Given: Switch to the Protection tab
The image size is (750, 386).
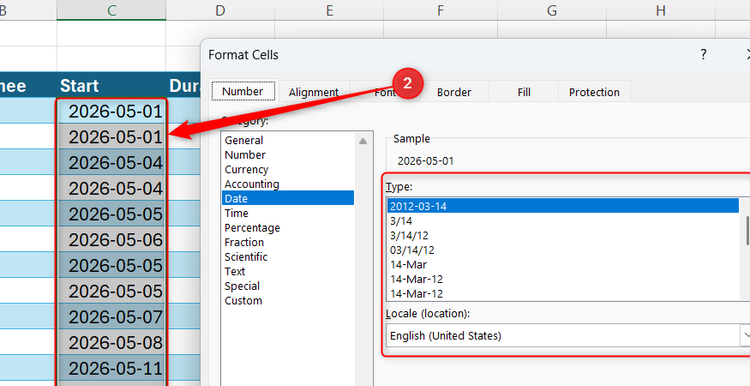Looking at the screenshot, I should 594,92.
